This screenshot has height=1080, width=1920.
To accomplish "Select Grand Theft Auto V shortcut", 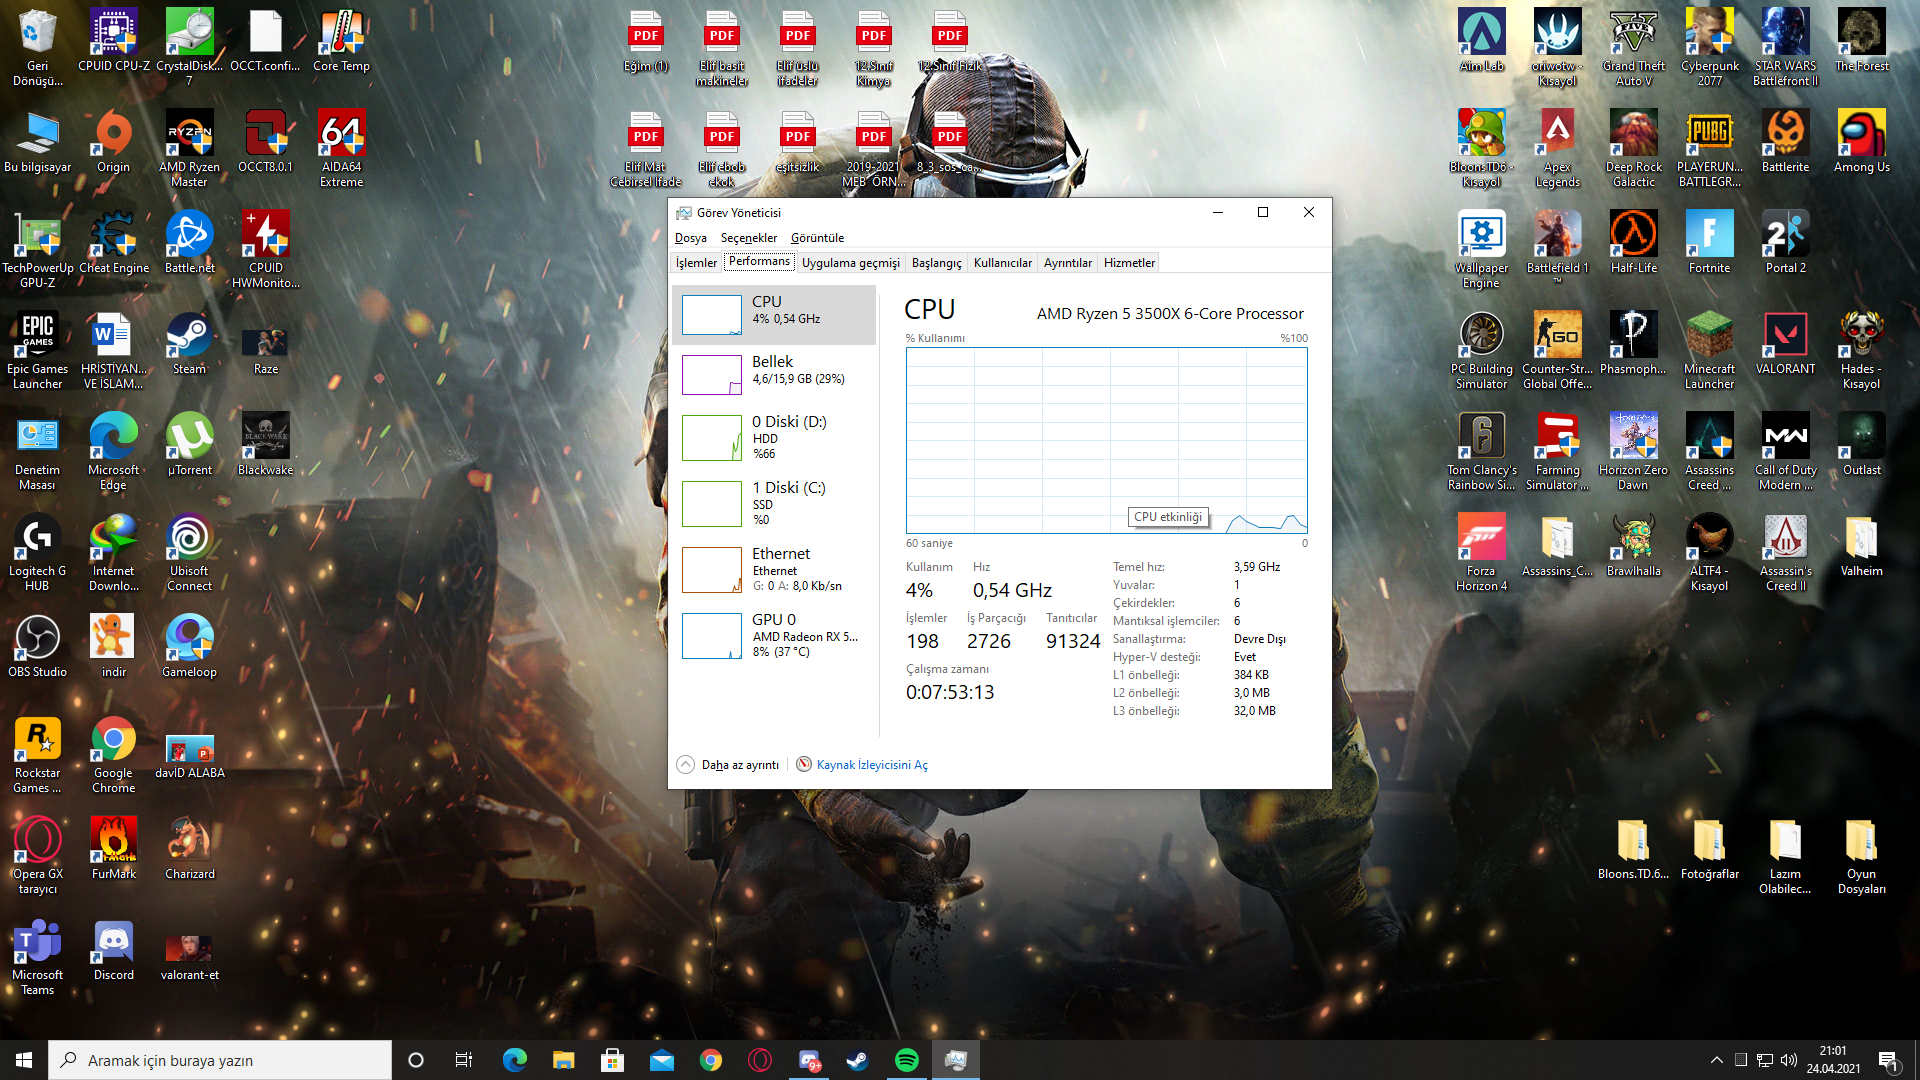I will tap(1633, 47).
